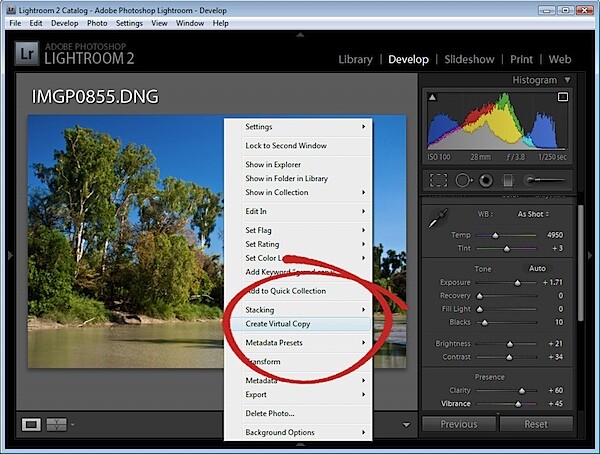Switch to Loupe view mode icon
Viewport: 600px width, 454px height.
(x=31, y=425)
